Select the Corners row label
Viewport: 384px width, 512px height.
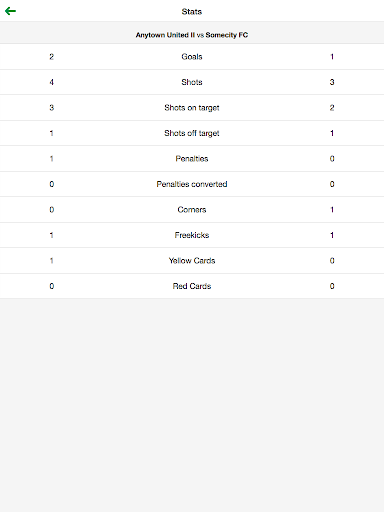tap(192, 210)
